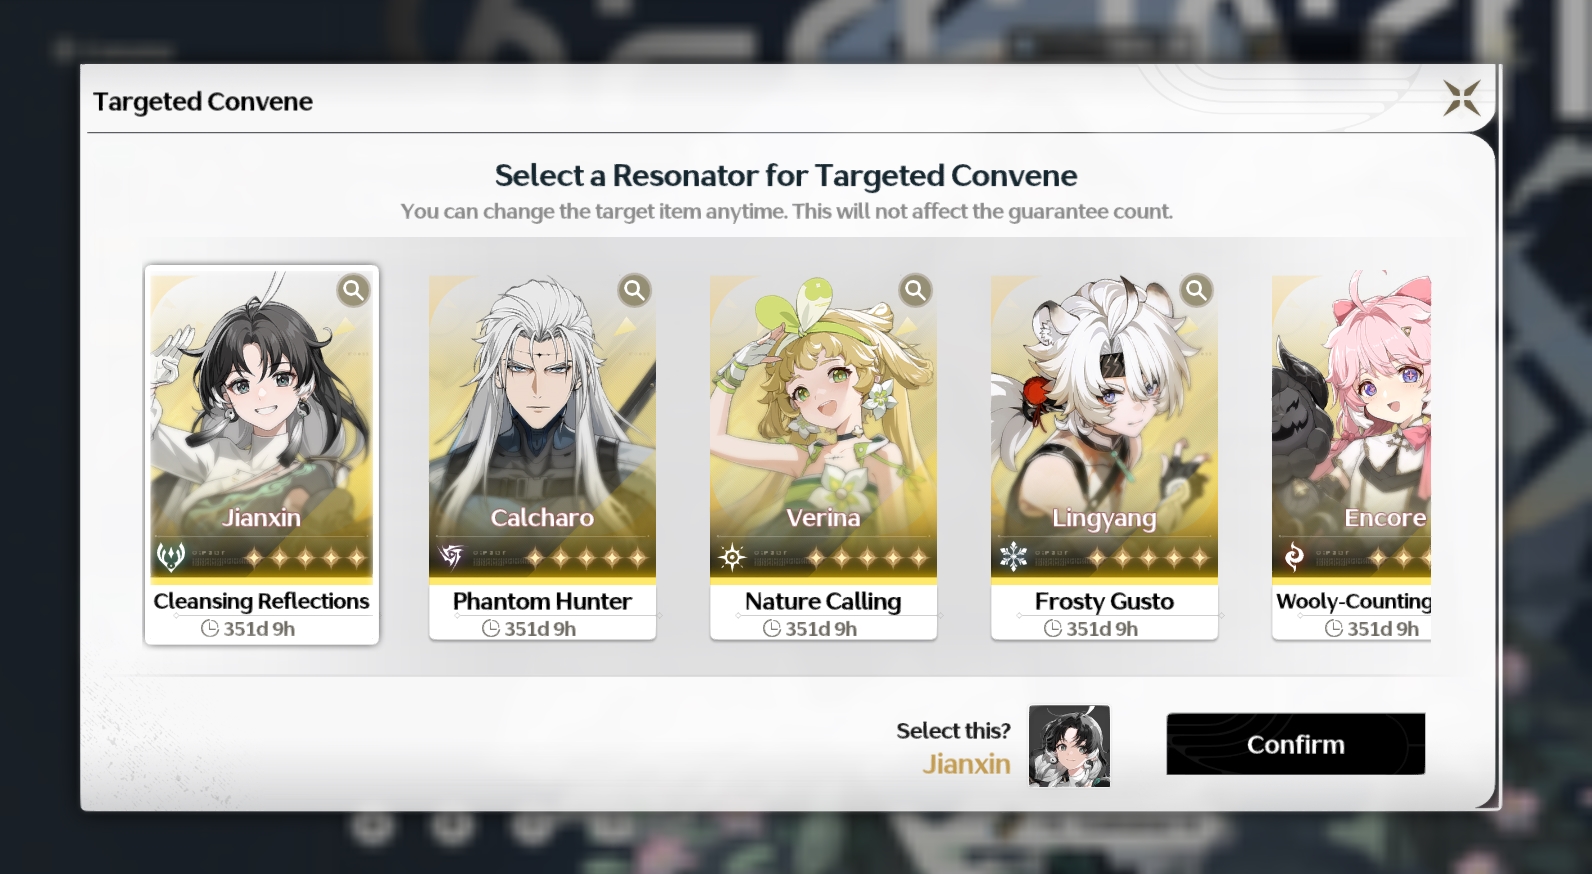
Task: Open Lingyang's detail magnifier icon
Action: coord(1196,290)
